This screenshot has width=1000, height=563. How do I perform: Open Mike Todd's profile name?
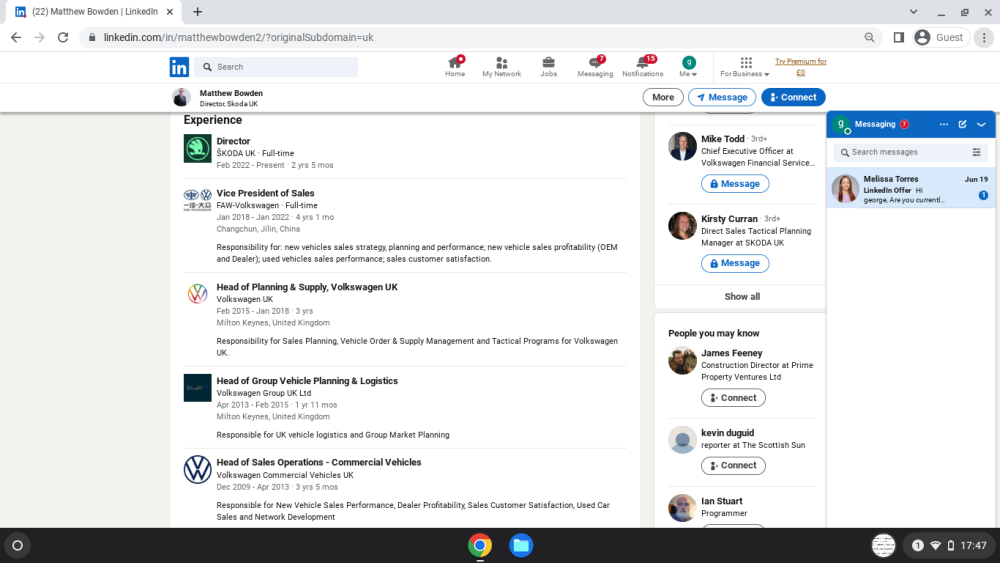click(723, 138)
